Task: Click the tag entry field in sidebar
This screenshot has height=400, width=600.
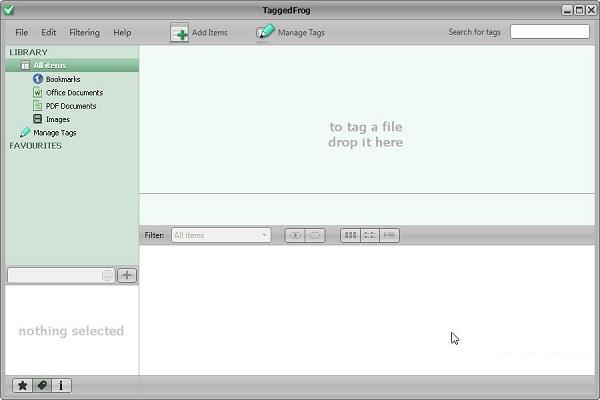Action: coord(61,276)
